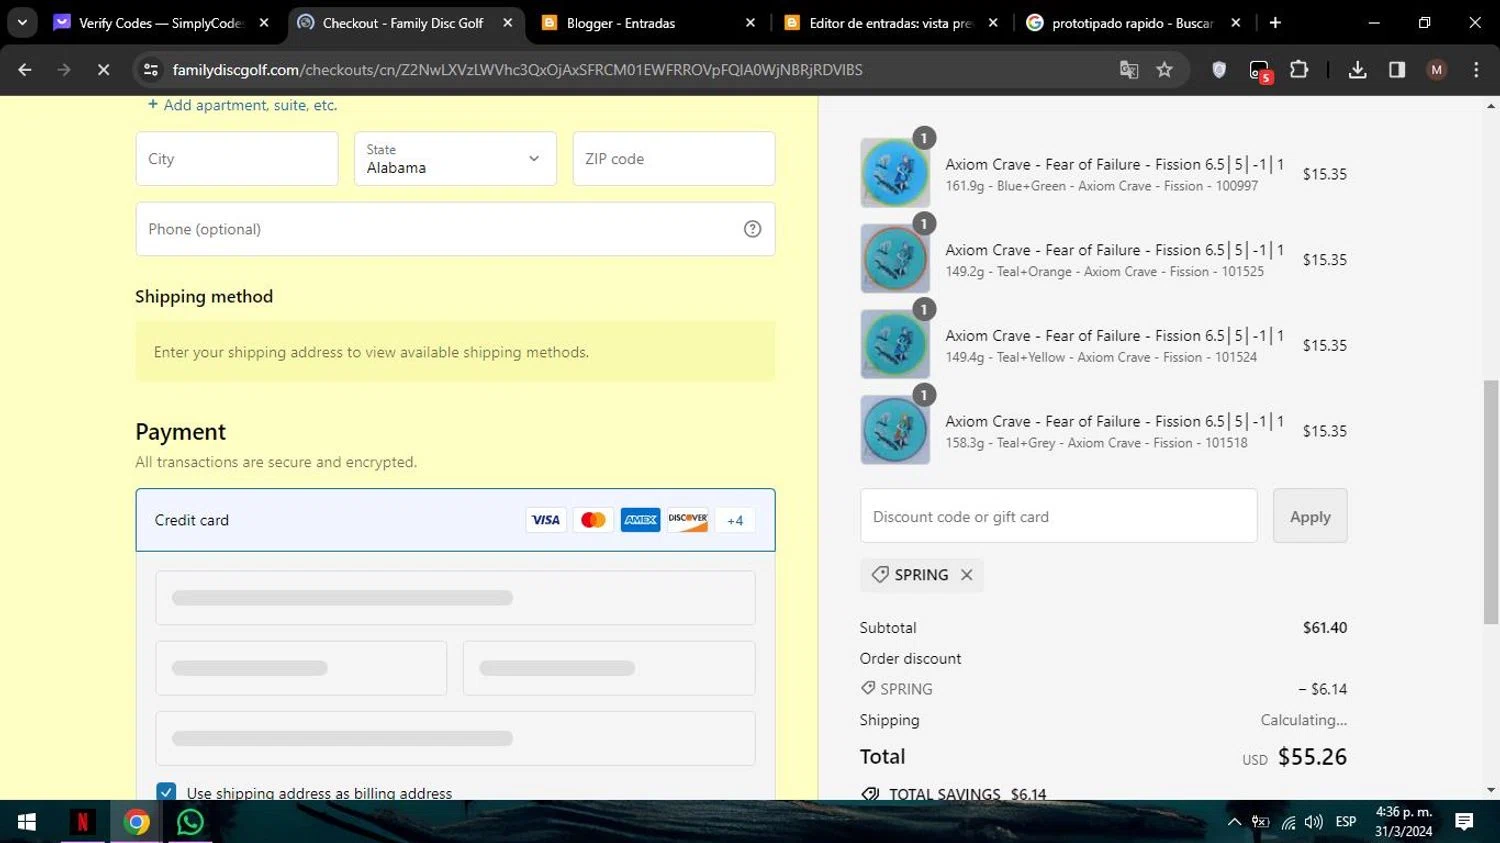
Task: Select the Credit card payment option
Action: click(455, 520)
